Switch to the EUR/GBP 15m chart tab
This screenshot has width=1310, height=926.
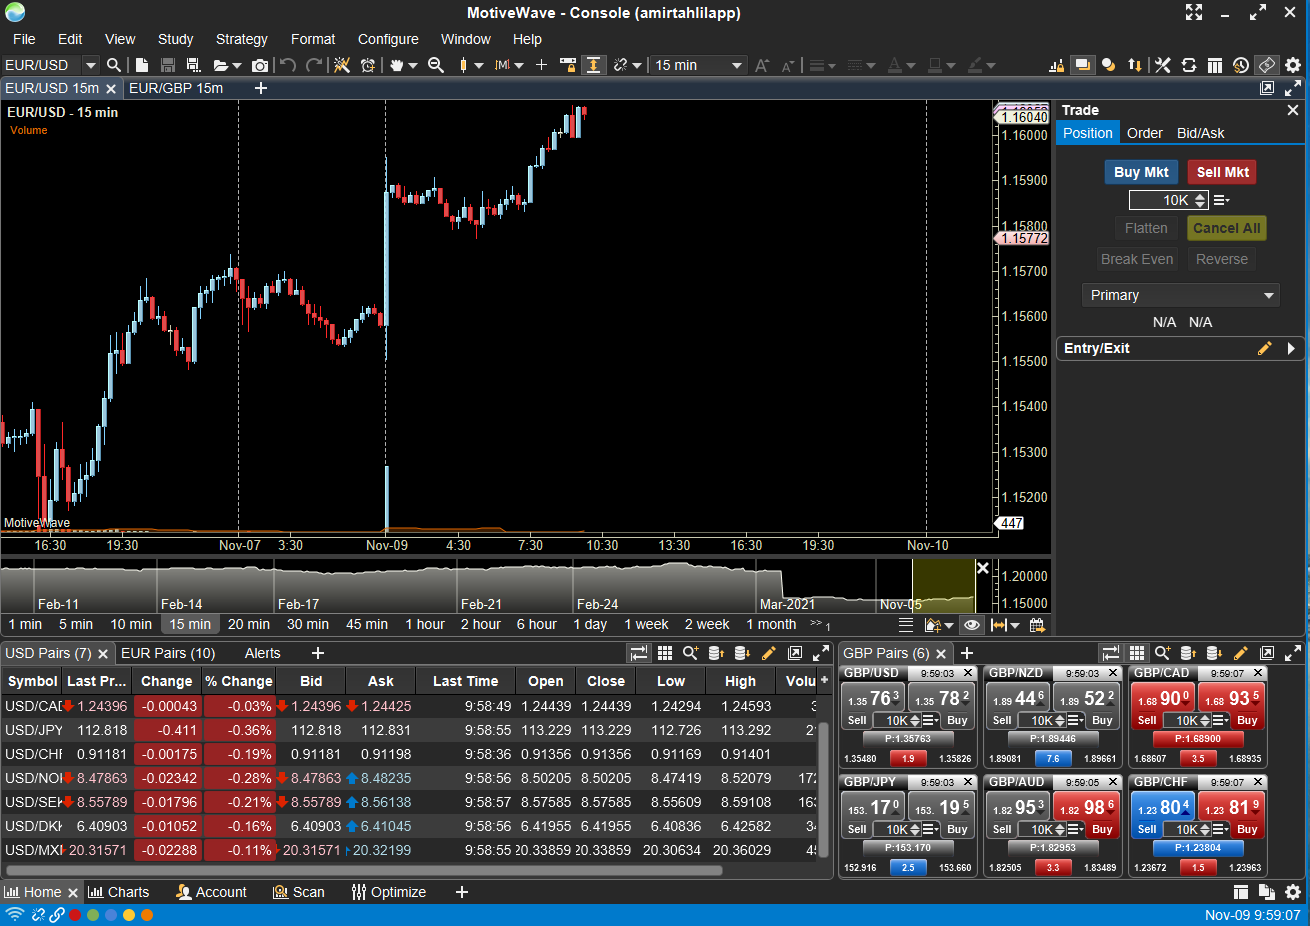[x=176, y=88]
